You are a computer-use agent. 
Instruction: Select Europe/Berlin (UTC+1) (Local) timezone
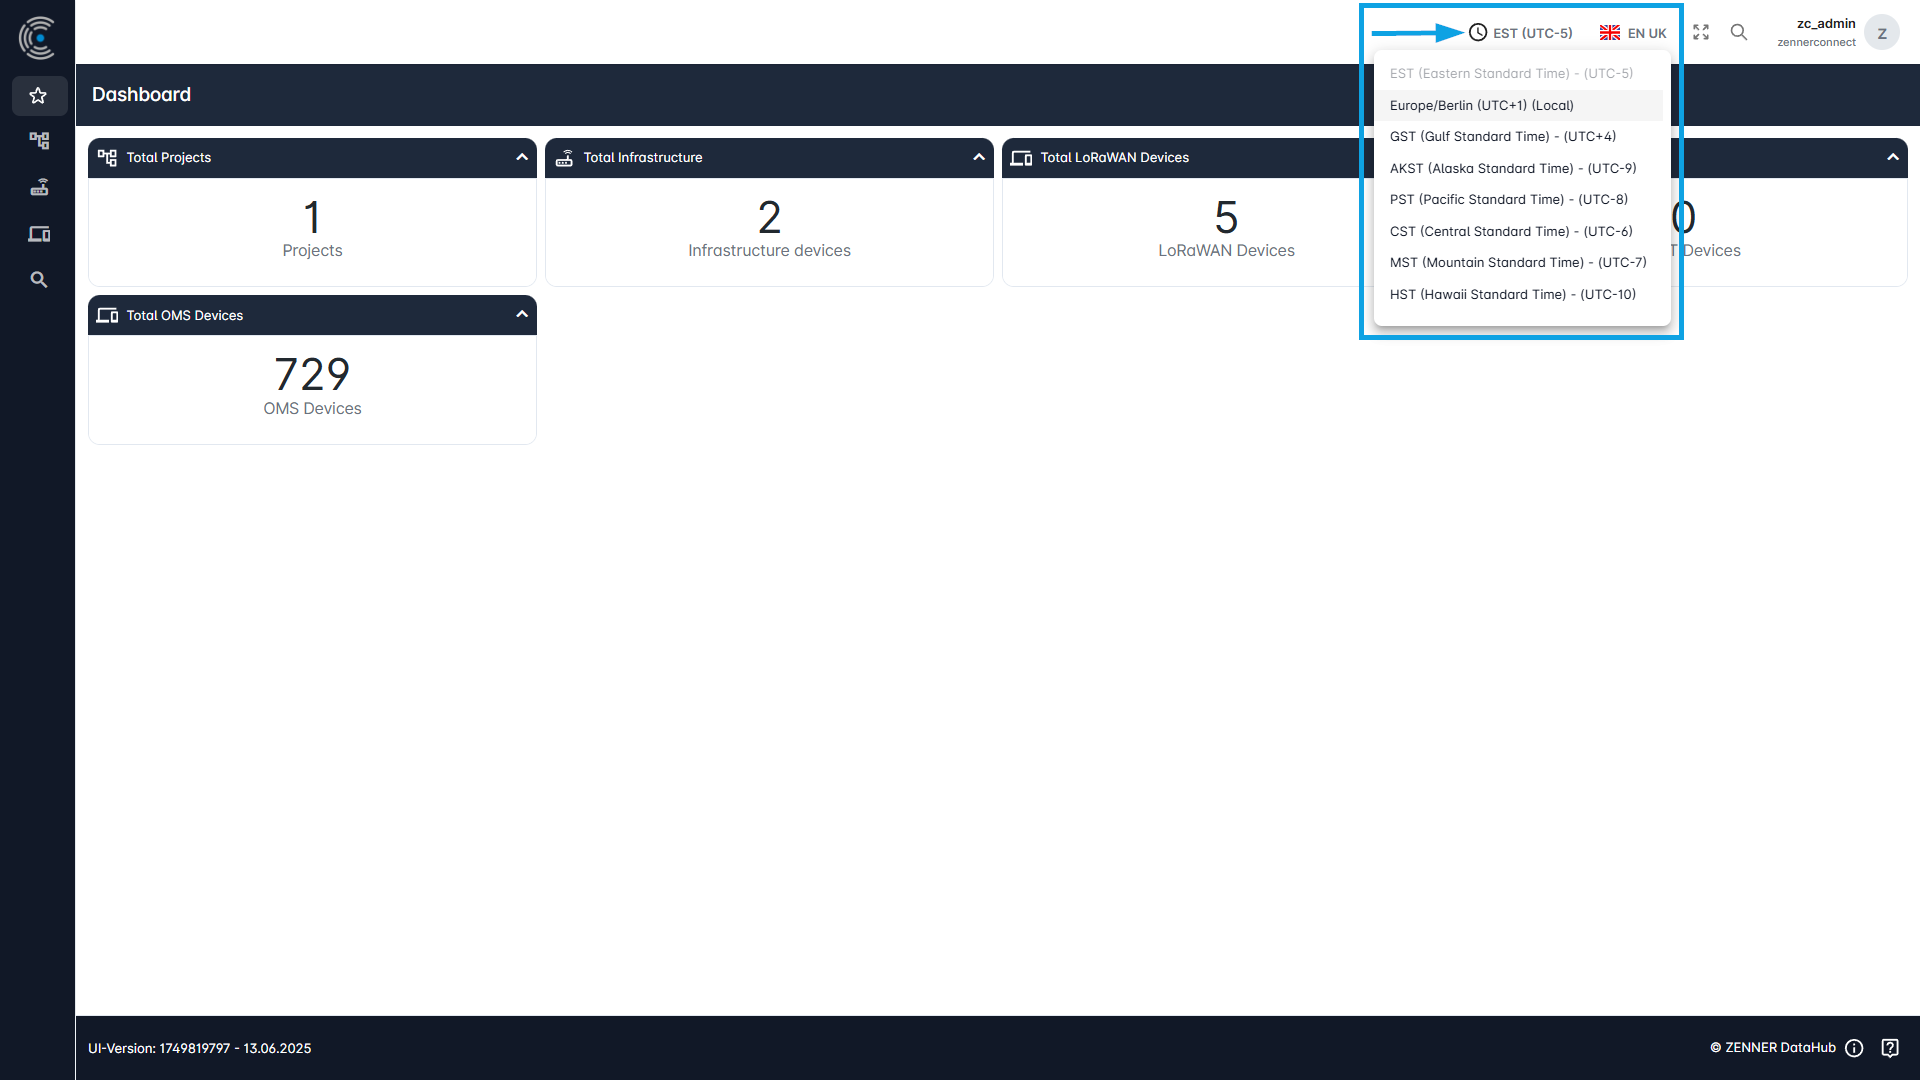(x=1481, y=105)
